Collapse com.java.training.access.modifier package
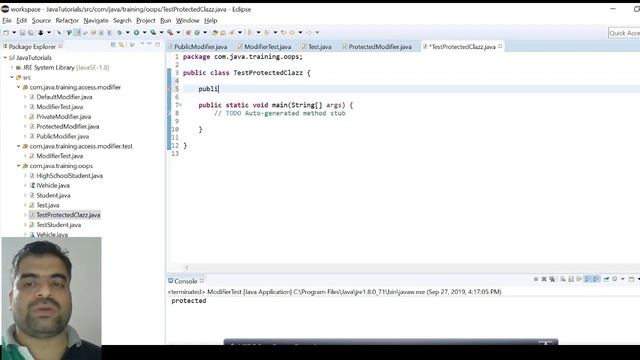Screen dimensions: 640x360 (x=18, y=87)
